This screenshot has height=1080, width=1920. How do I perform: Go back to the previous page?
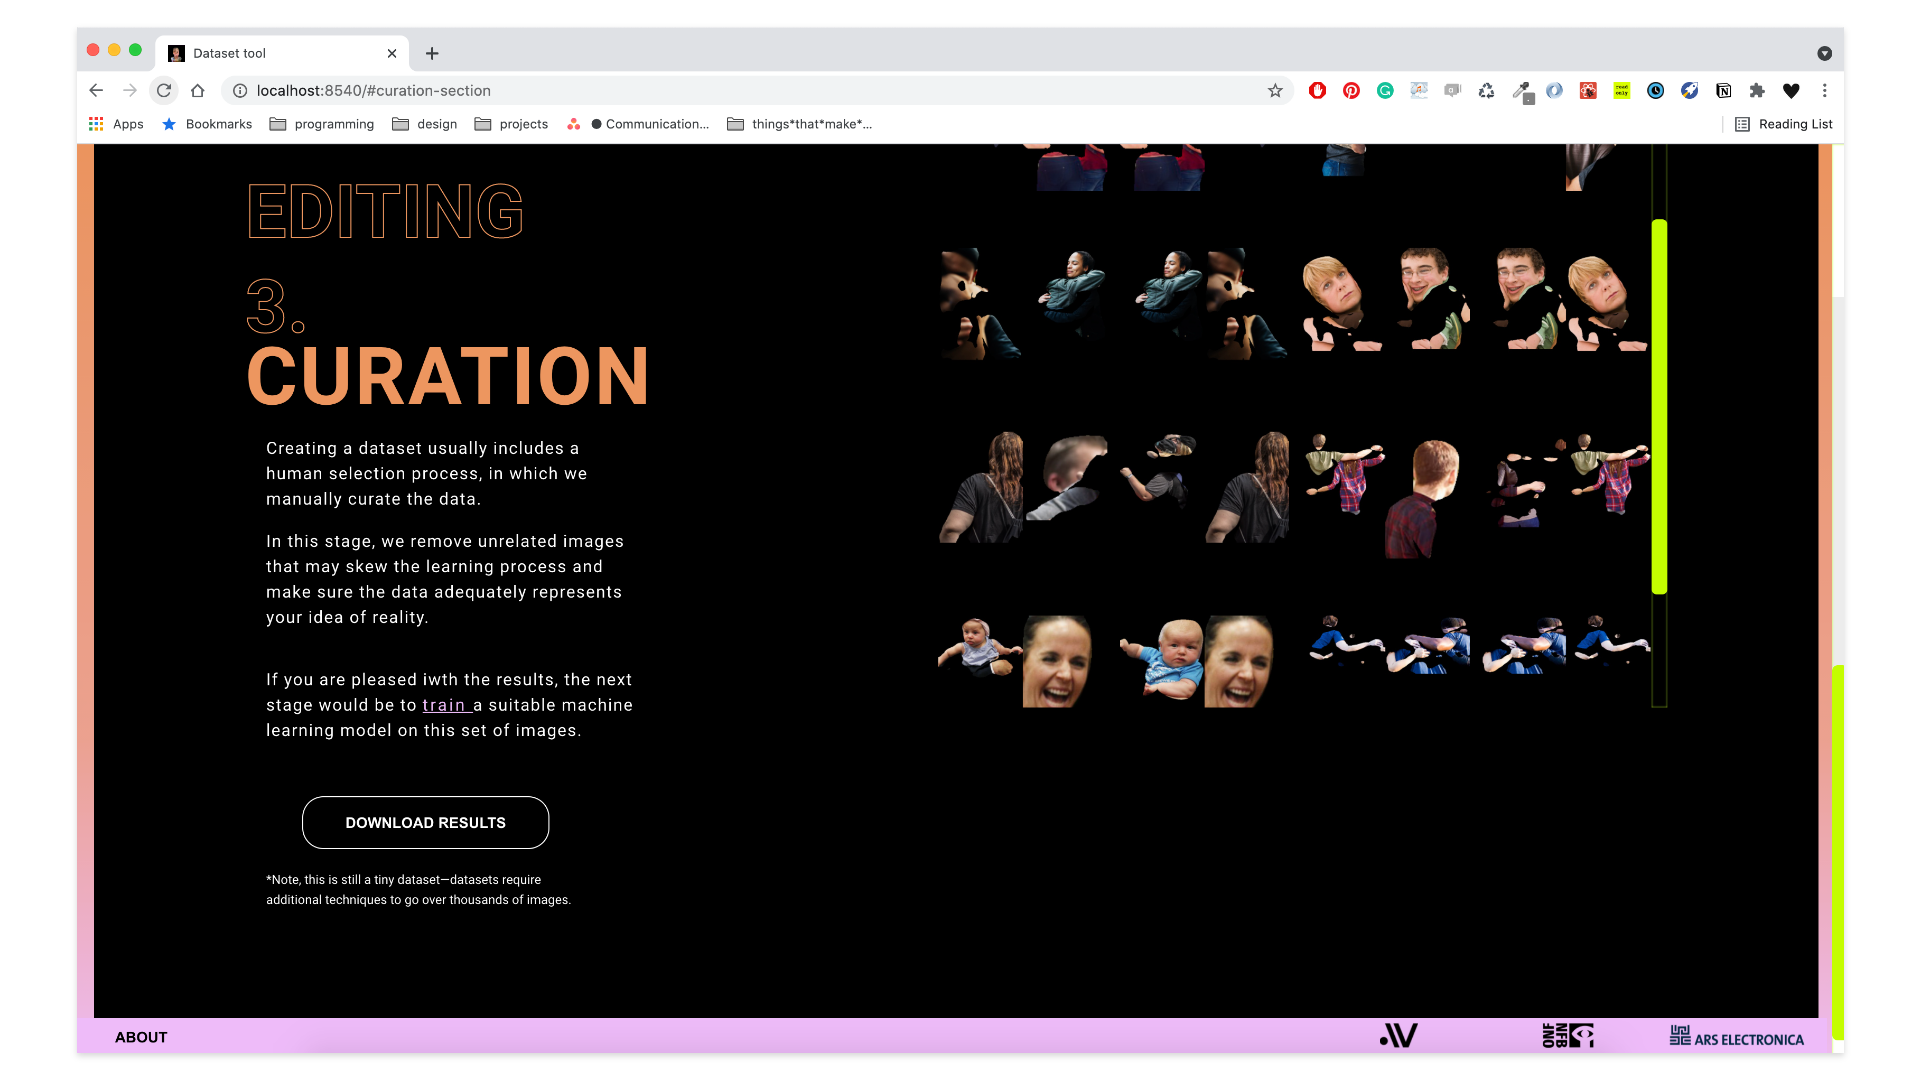96,90
